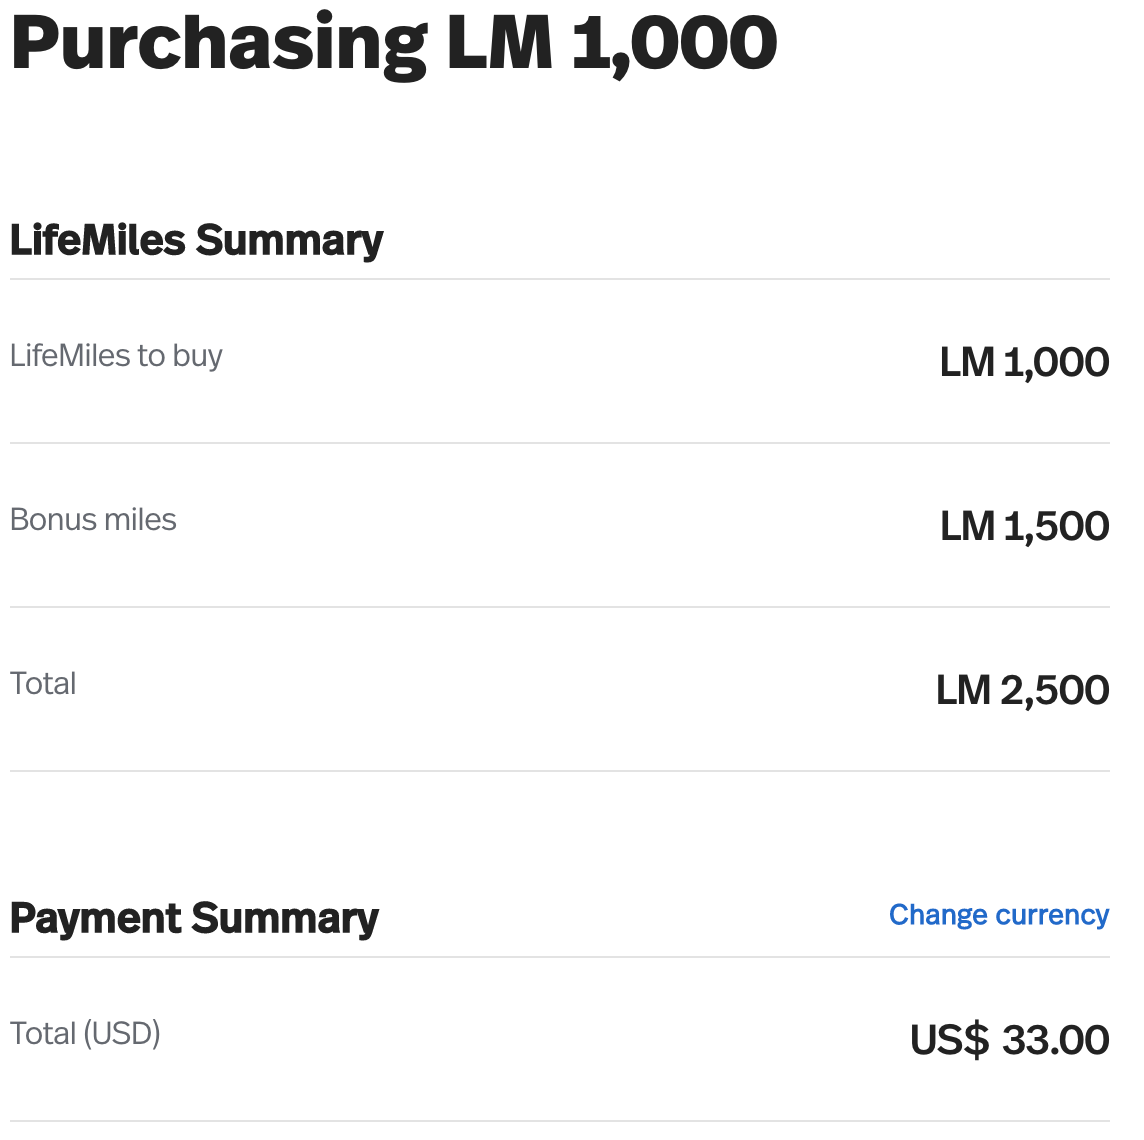Viewport: 1144px width, 1140px height.
Task: Click the divider beneath Payment Summary
Action: point(560,957)
